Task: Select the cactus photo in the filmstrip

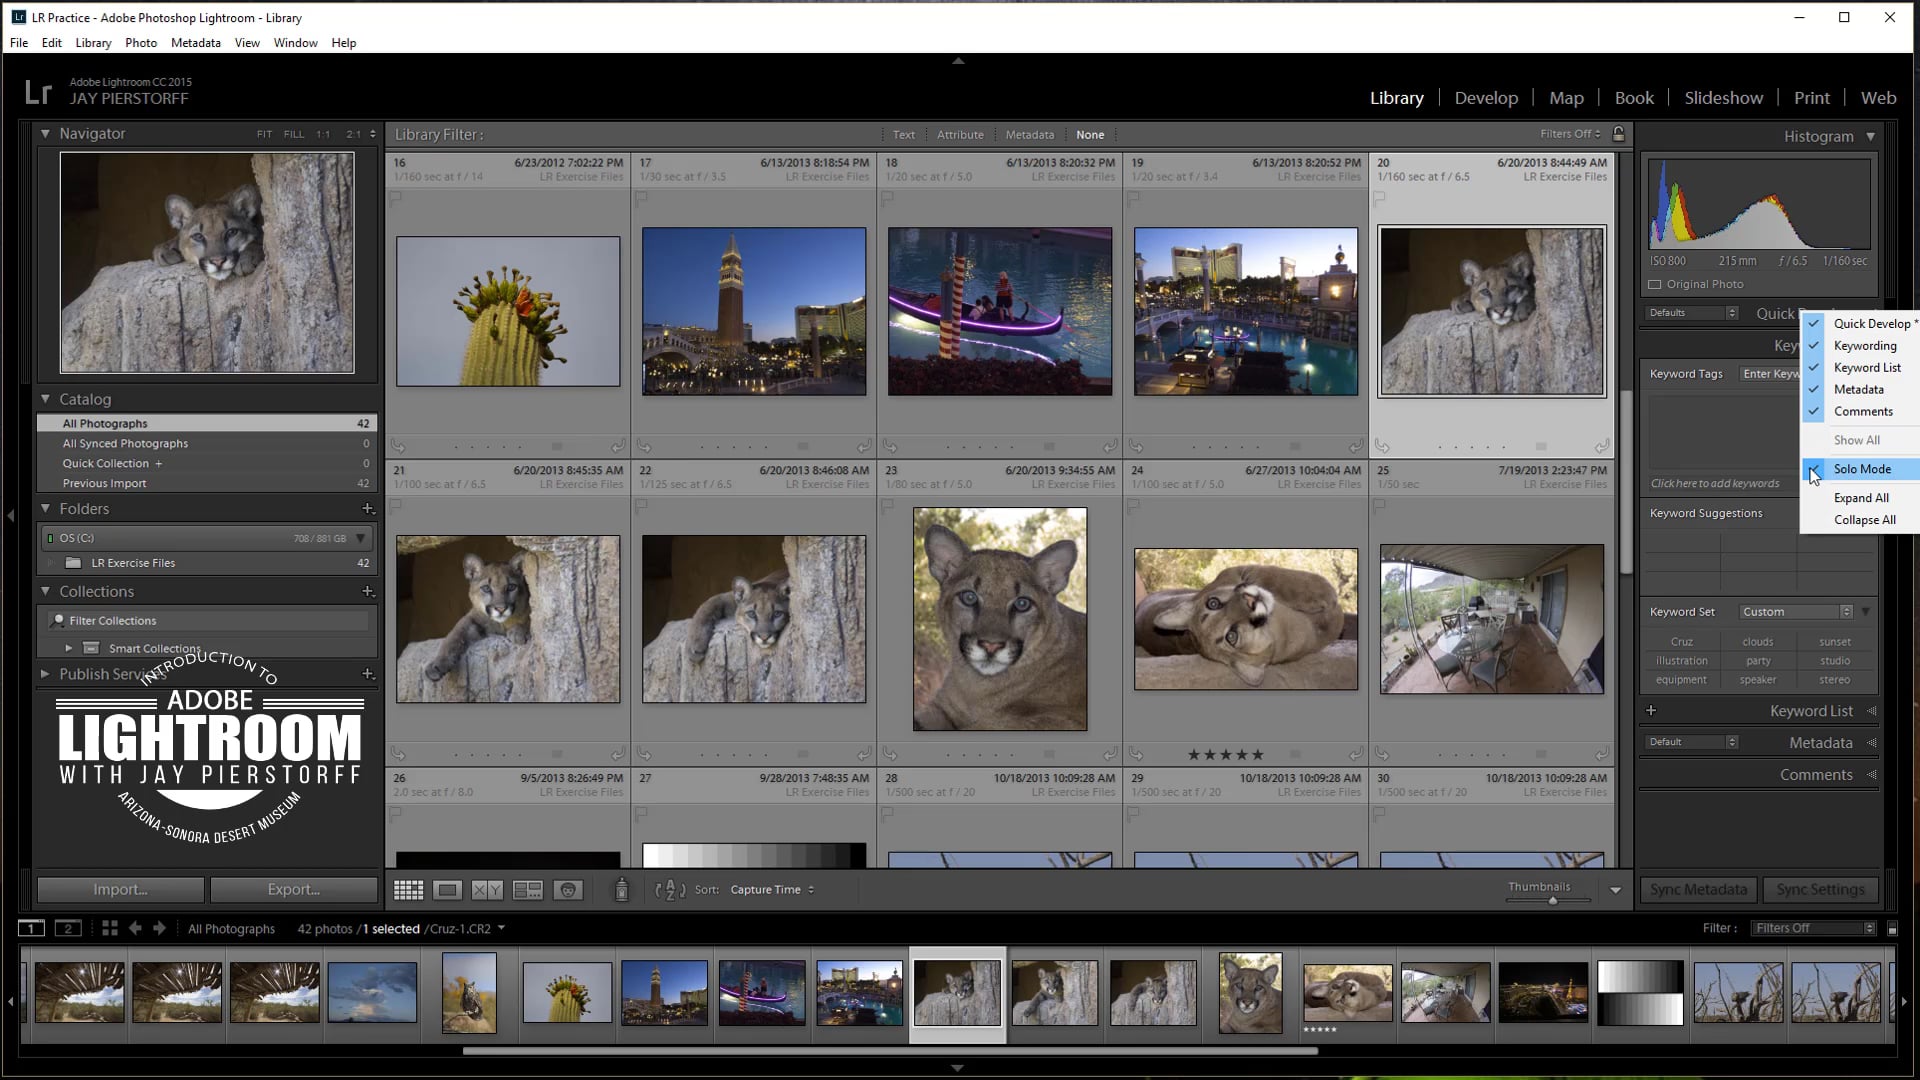Action: pyautogui.click(x=566, y=992)
